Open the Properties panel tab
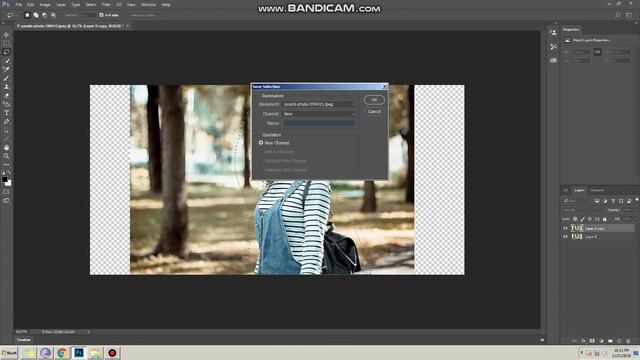Screen dimensions: 640x360 (x=571, y=30)
